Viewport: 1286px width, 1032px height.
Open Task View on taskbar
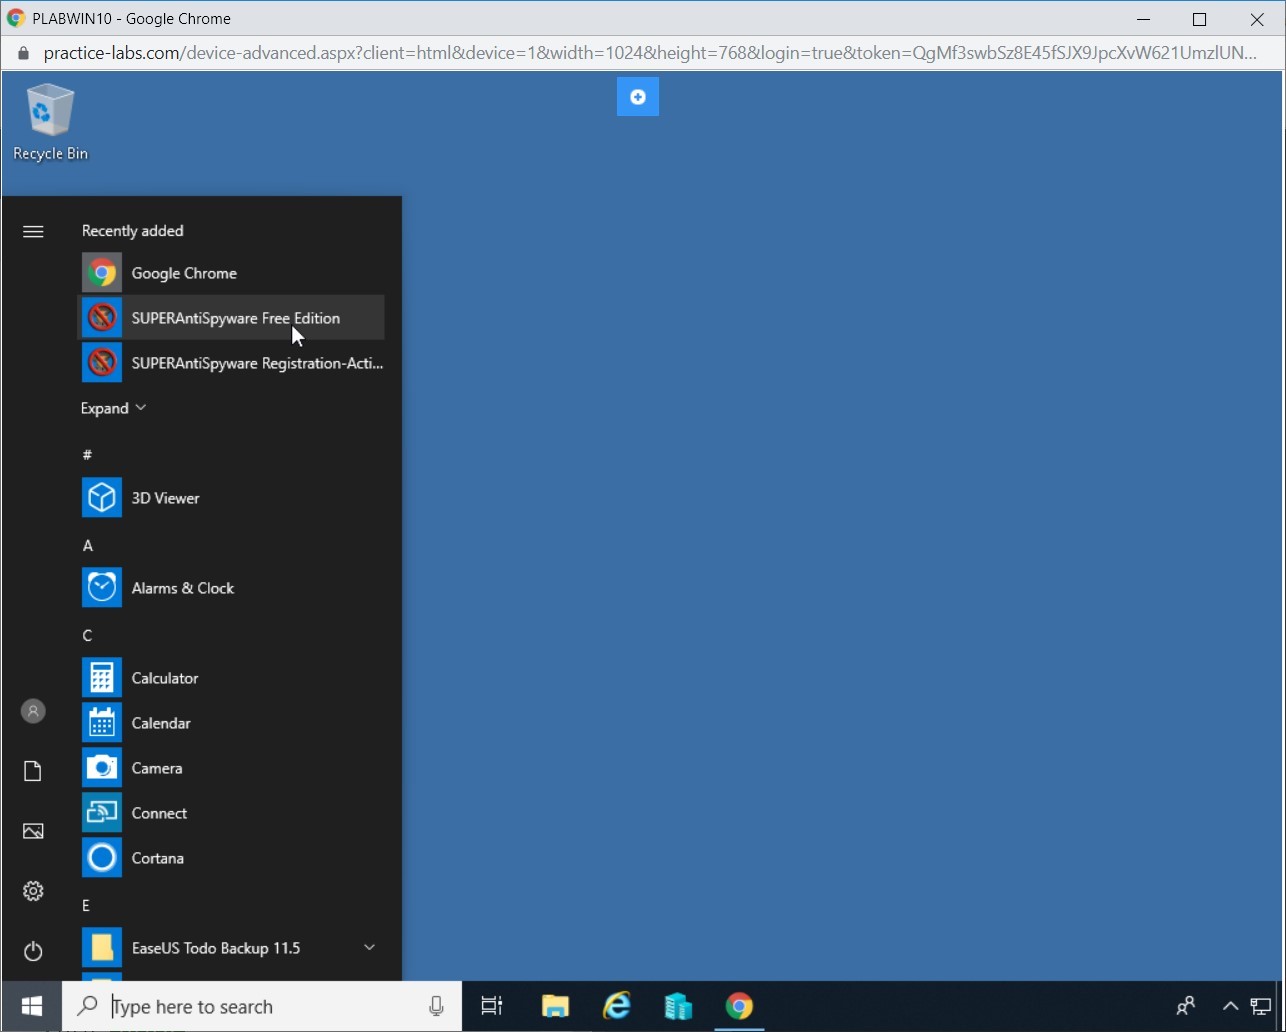pyautogui.click(x=492, y=1006)
